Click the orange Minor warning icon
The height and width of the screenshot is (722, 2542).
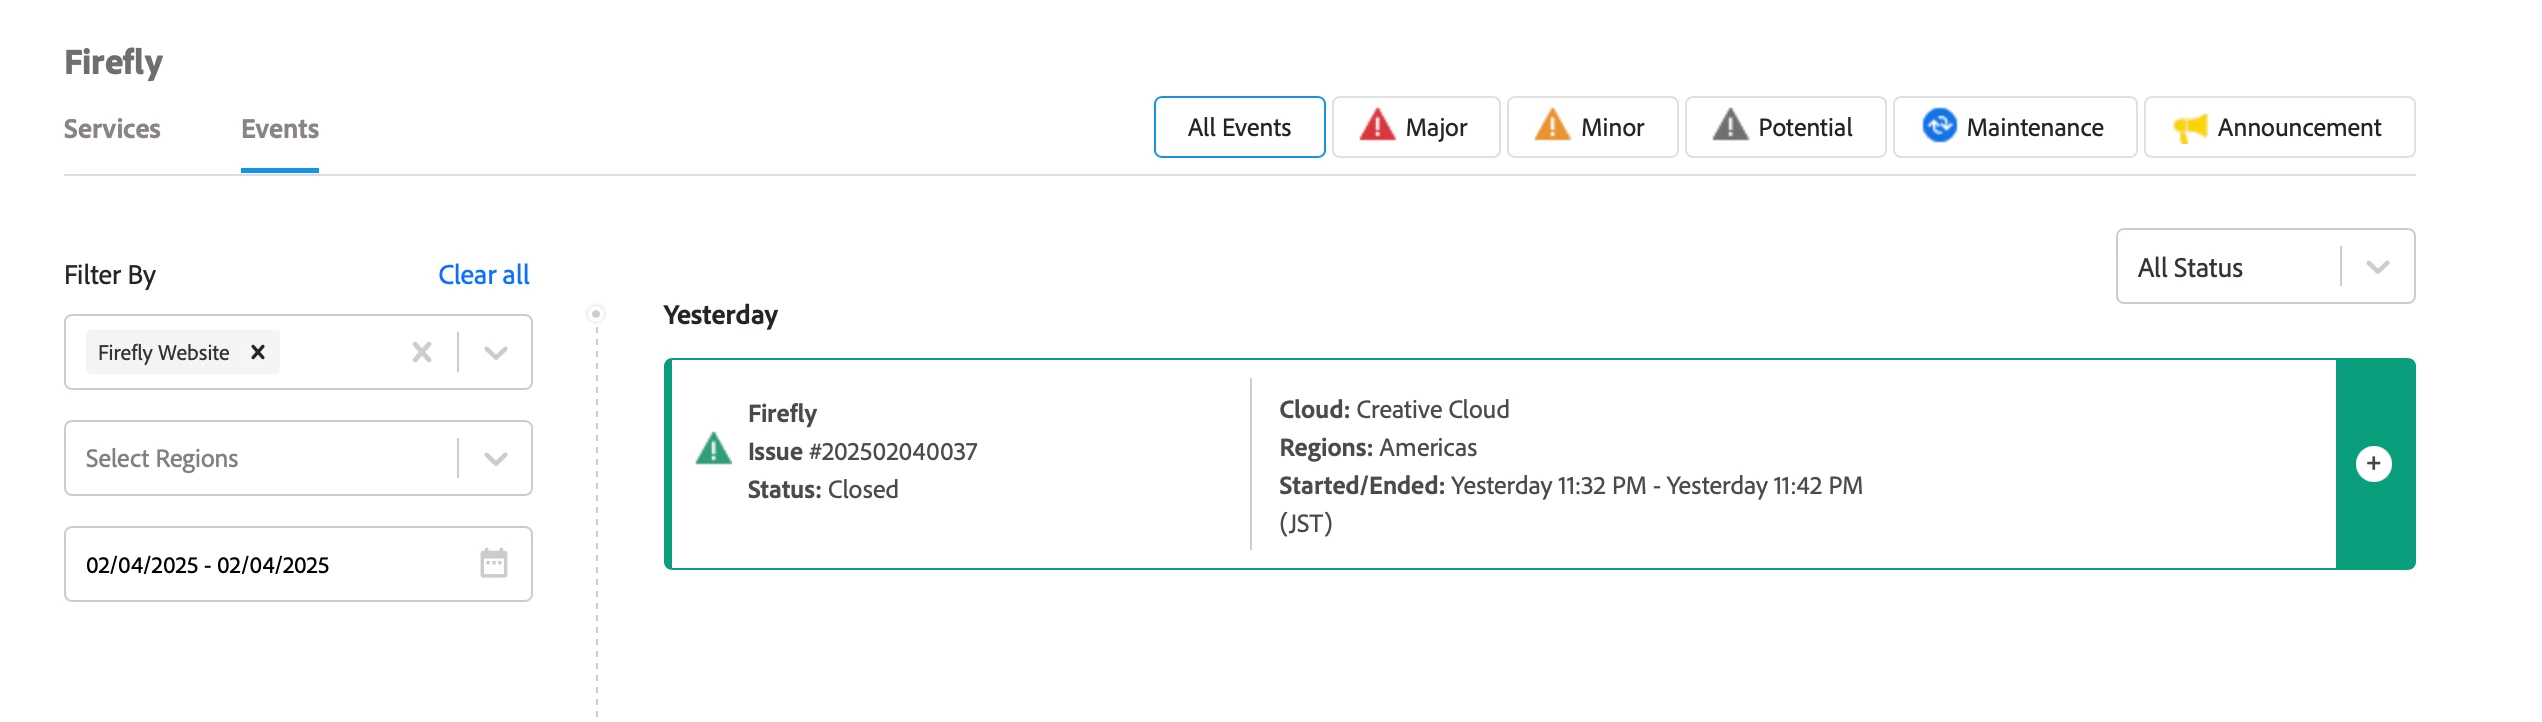coord(1552,126)
